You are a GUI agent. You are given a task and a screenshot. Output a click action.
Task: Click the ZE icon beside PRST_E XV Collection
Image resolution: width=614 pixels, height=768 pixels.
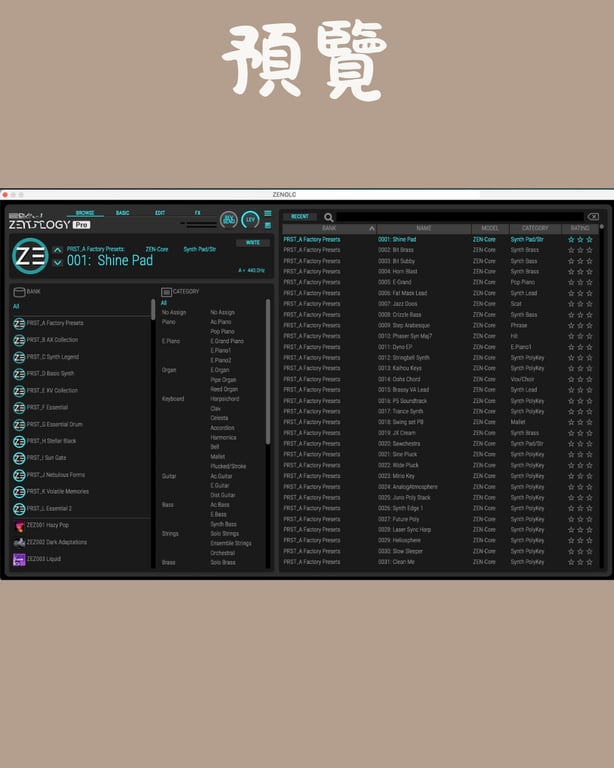point(19,391)
